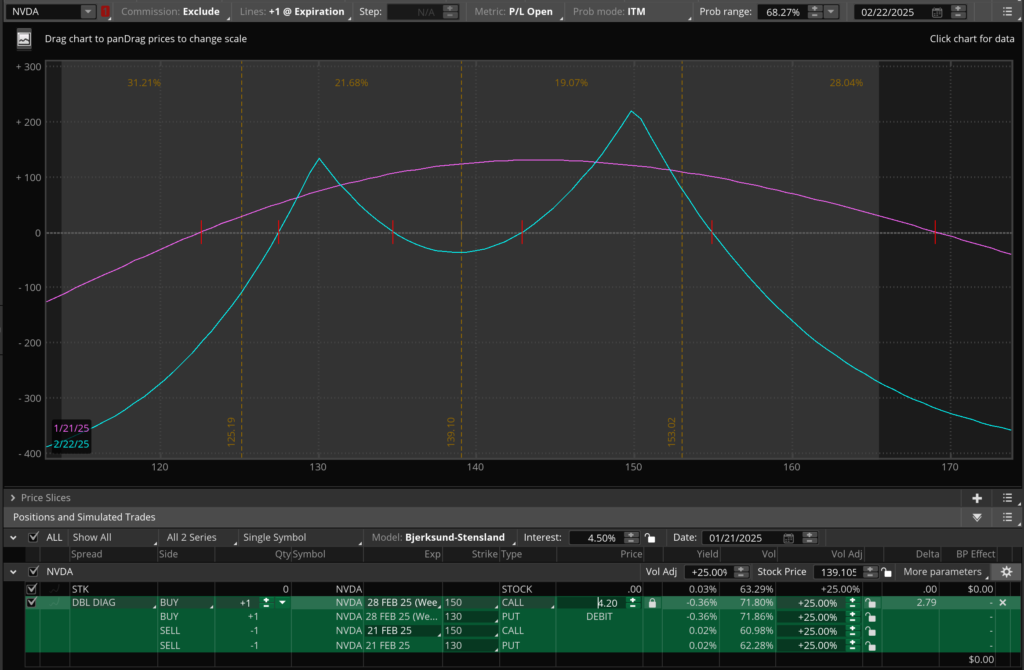This screenshot has width=1024, height=670.
Task: Click the NVDA Vol Adj +25.00% stepper
Action: 741,572
